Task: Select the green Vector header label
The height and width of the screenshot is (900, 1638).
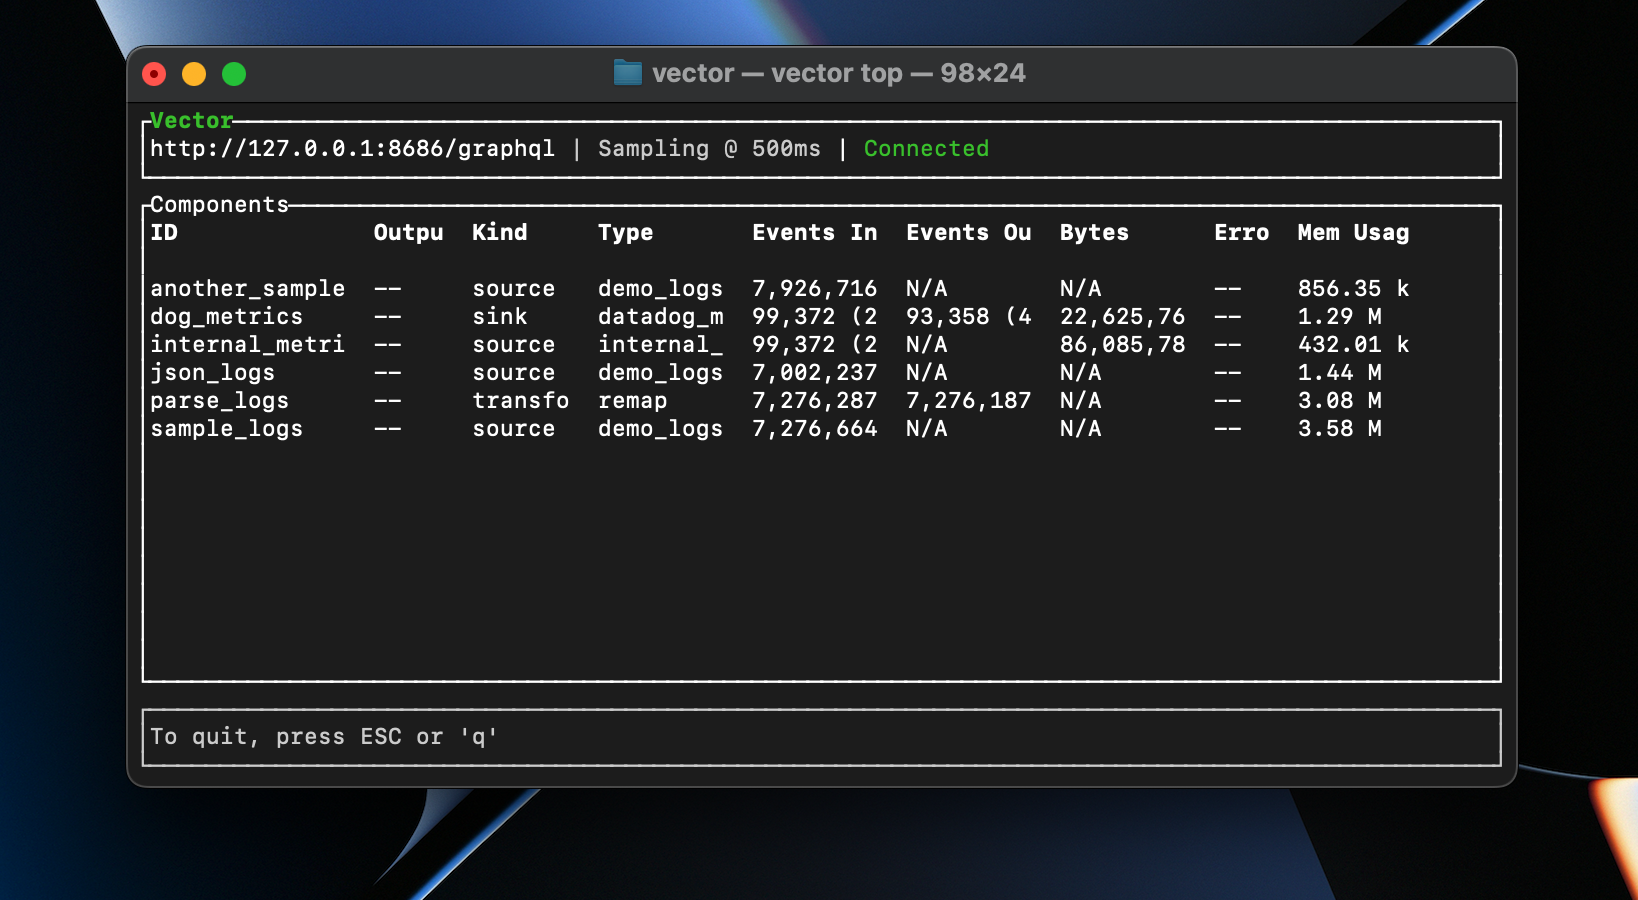Action: (x=189, y=120)
